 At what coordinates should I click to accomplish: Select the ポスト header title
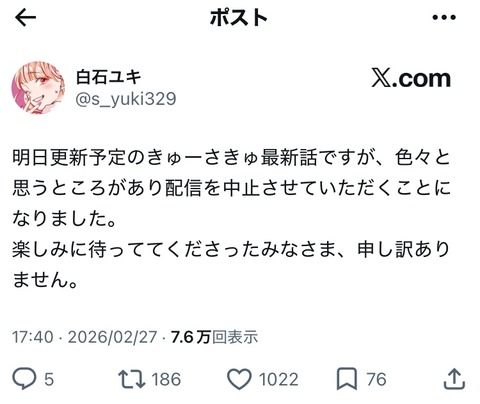tap(239, 17)
